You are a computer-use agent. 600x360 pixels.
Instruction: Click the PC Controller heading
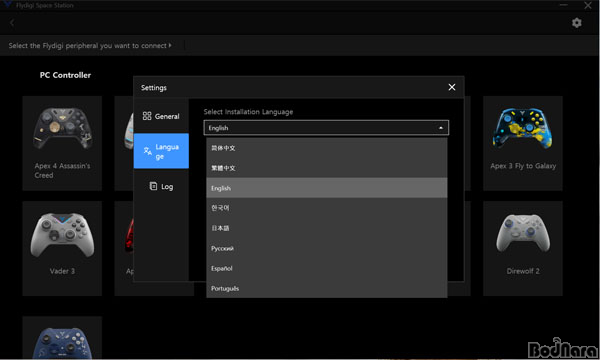[65, 75]
